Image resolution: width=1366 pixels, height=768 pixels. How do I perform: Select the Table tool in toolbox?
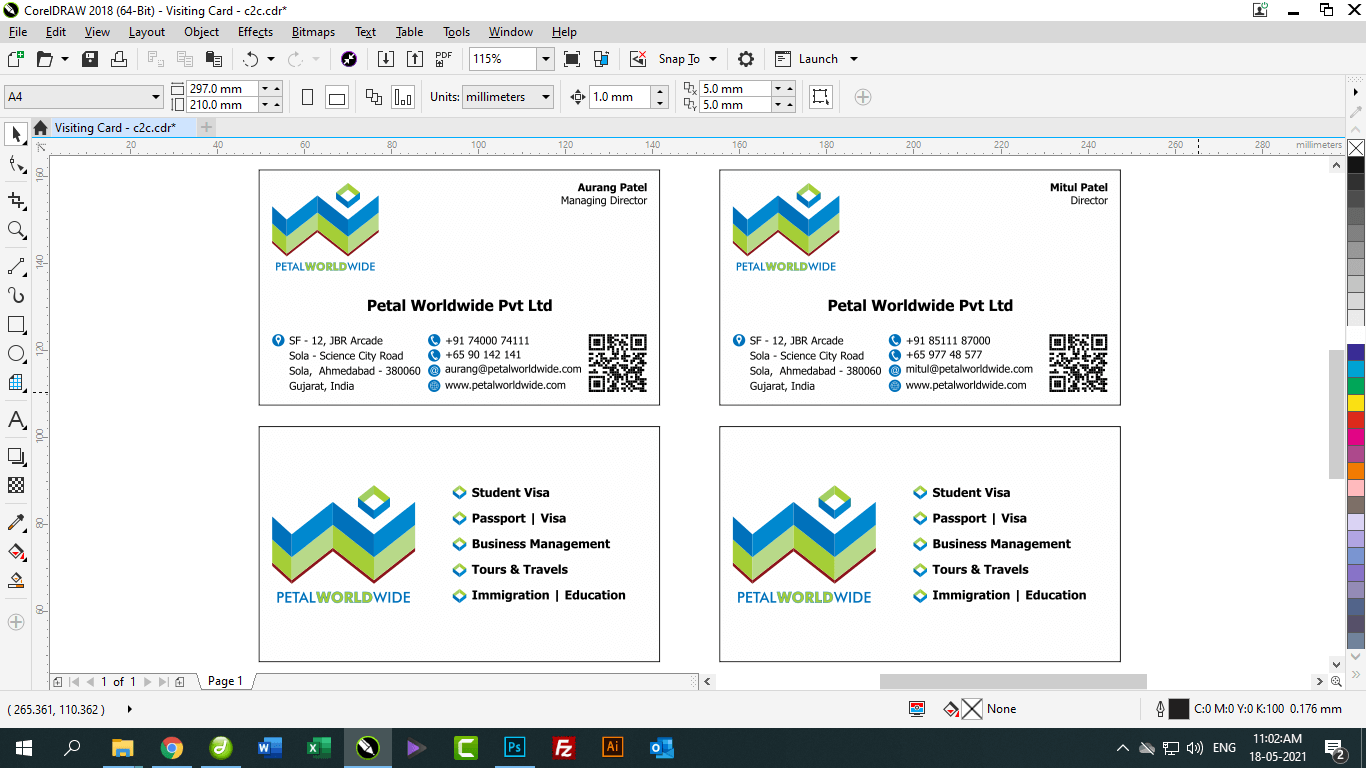16,383
